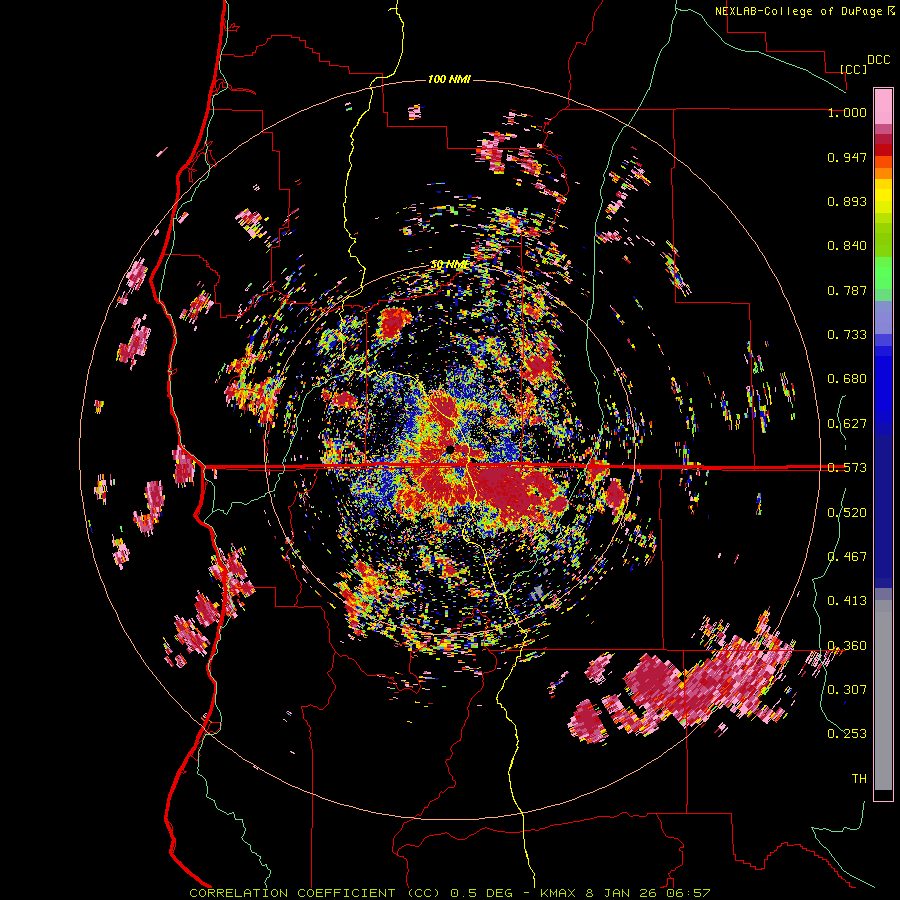Click the 0.467 scale value

847,557
